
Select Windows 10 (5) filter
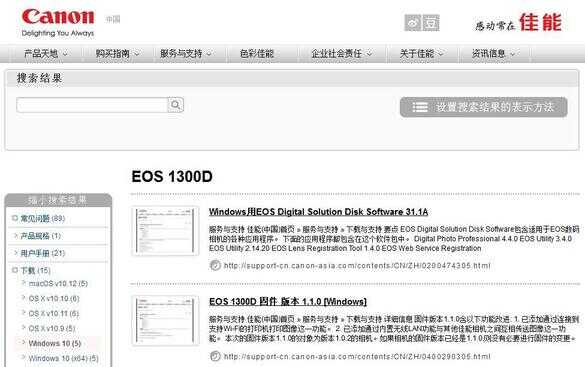point(54,343)
